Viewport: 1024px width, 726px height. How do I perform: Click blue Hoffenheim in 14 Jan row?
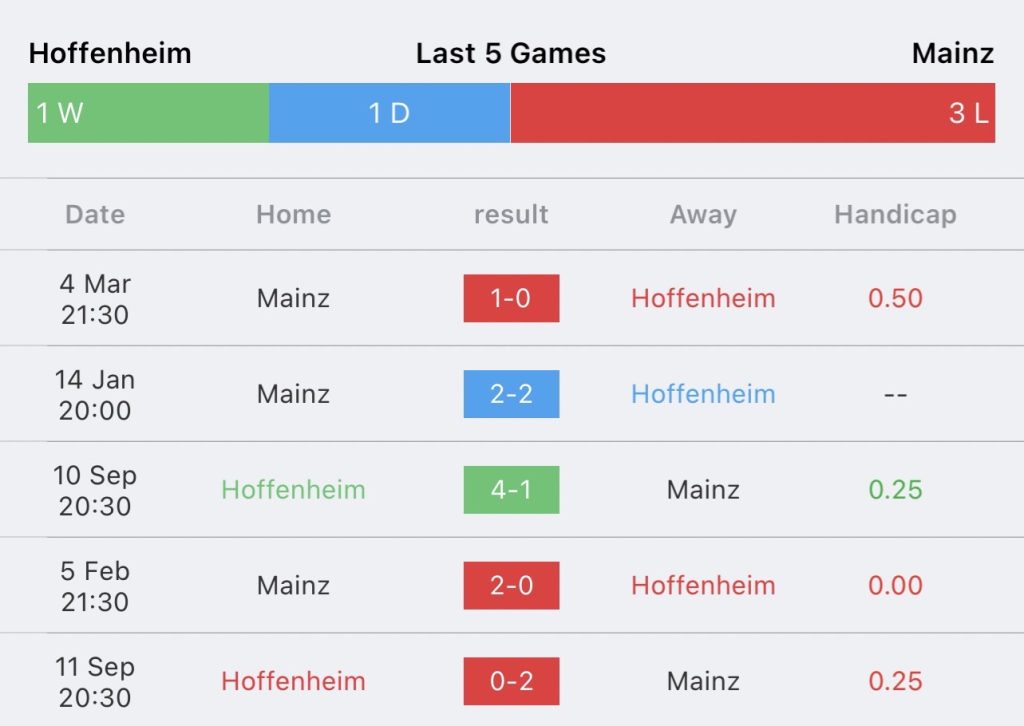pyautogui.click(x=703, y=394)
